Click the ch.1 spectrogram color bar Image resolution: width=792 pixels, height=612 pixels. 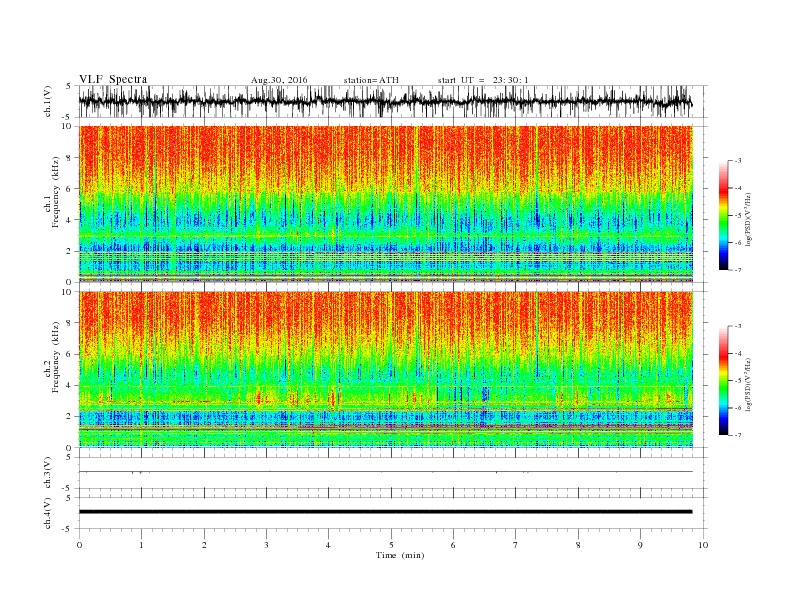pyautogui.click(x=723, y=215)
